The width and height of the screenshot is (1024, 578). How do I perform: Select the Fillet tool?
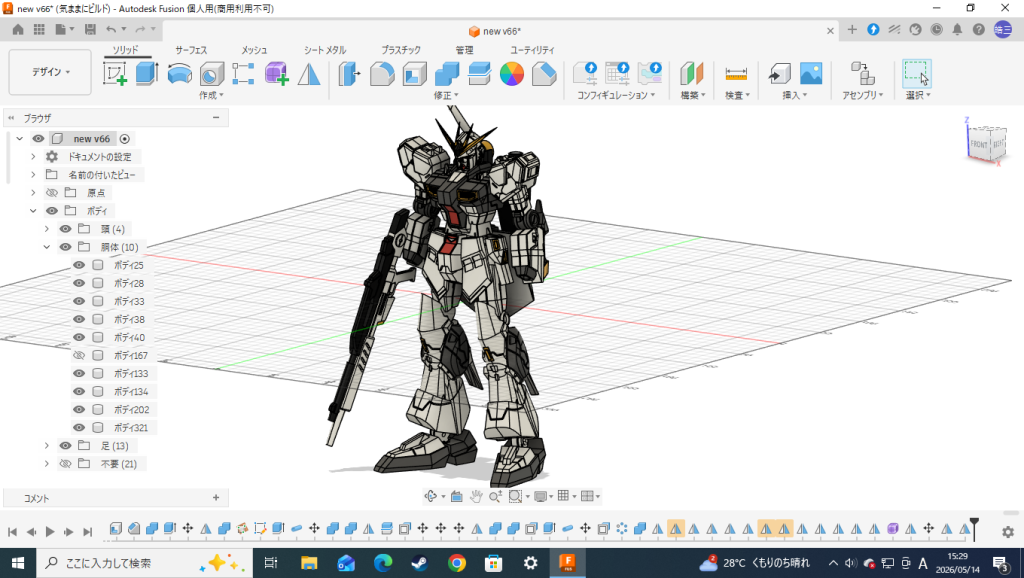[382, 74]
